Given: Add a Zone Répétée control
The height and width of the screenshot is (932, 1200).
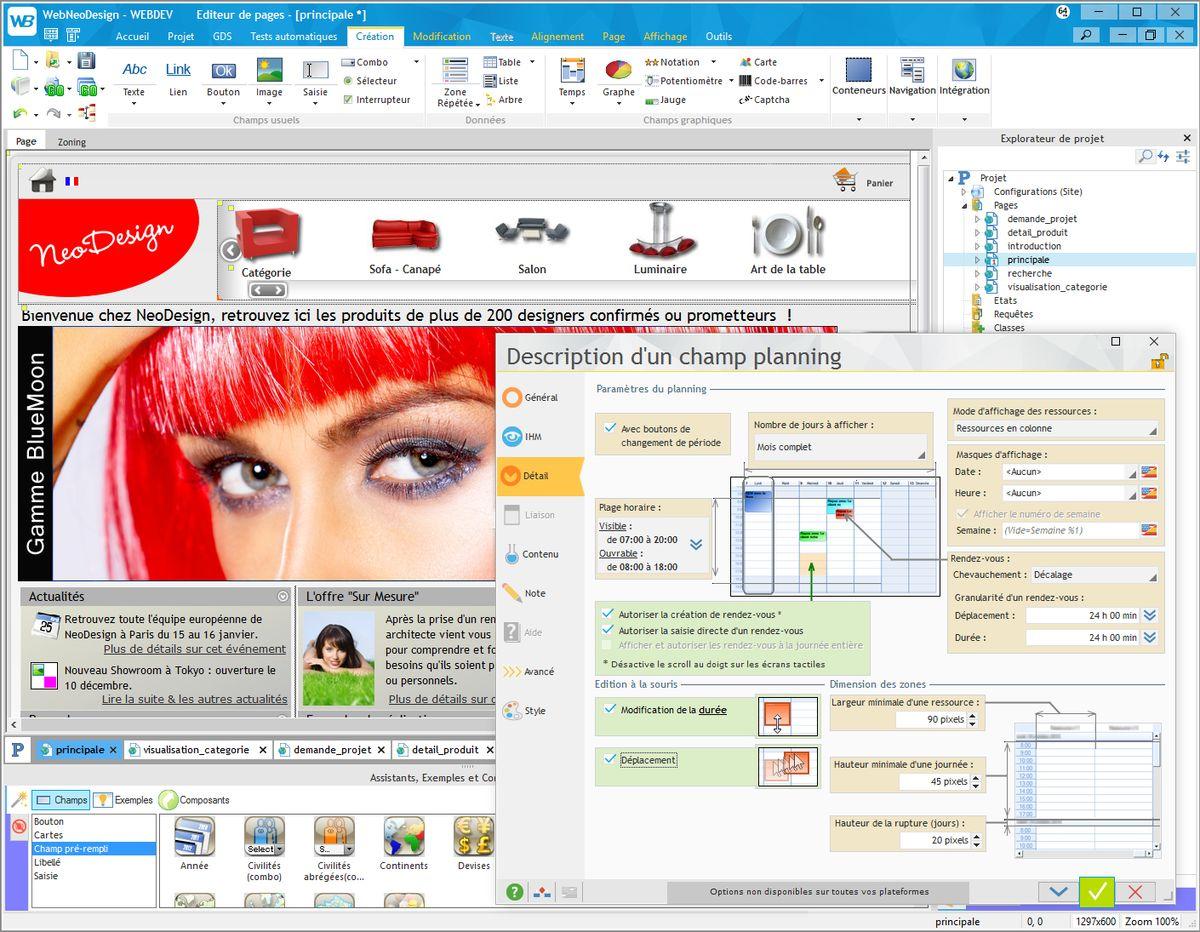Looking at the screenshot, I should (x=455, y=82).
